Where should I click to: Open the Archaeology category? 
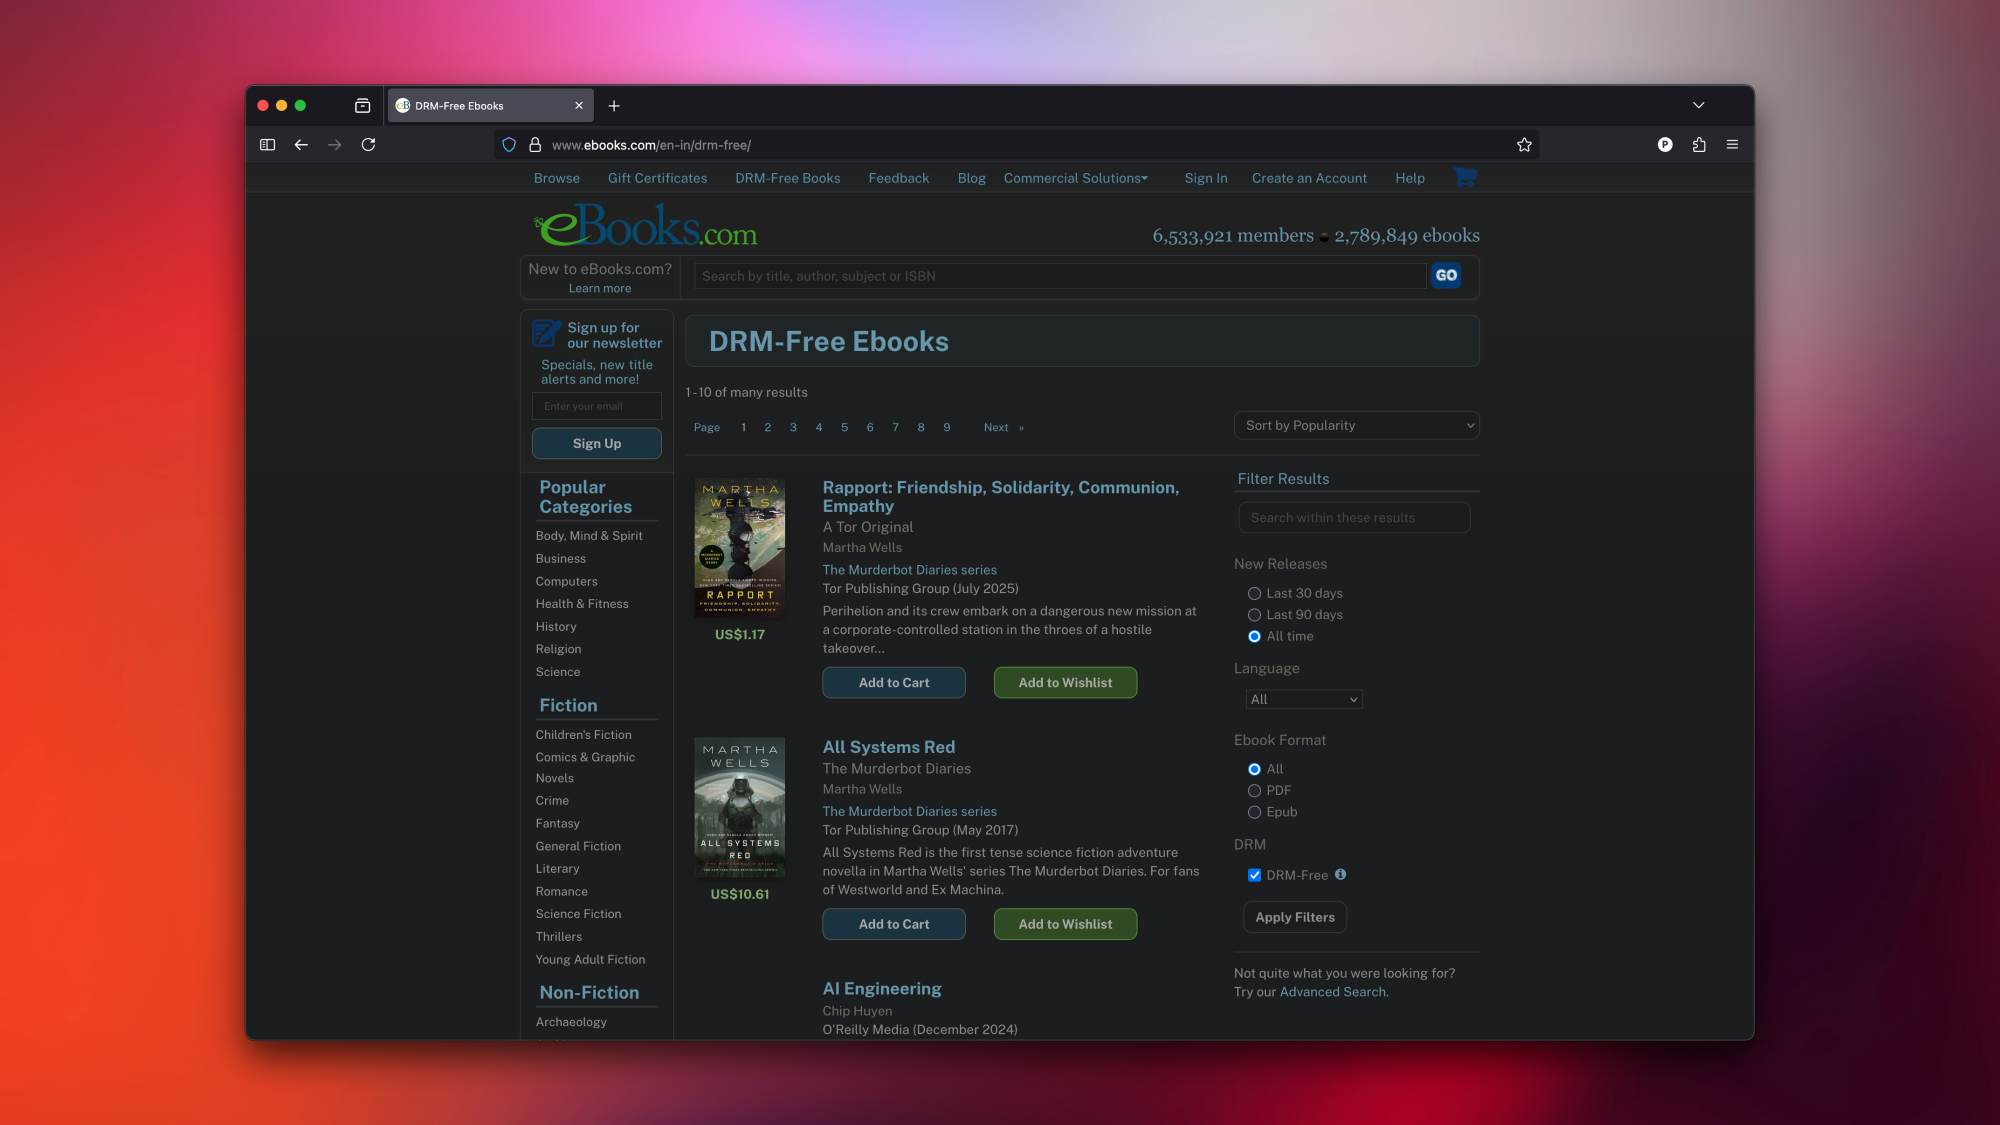pyautogui.click(x=571, y=1022)
